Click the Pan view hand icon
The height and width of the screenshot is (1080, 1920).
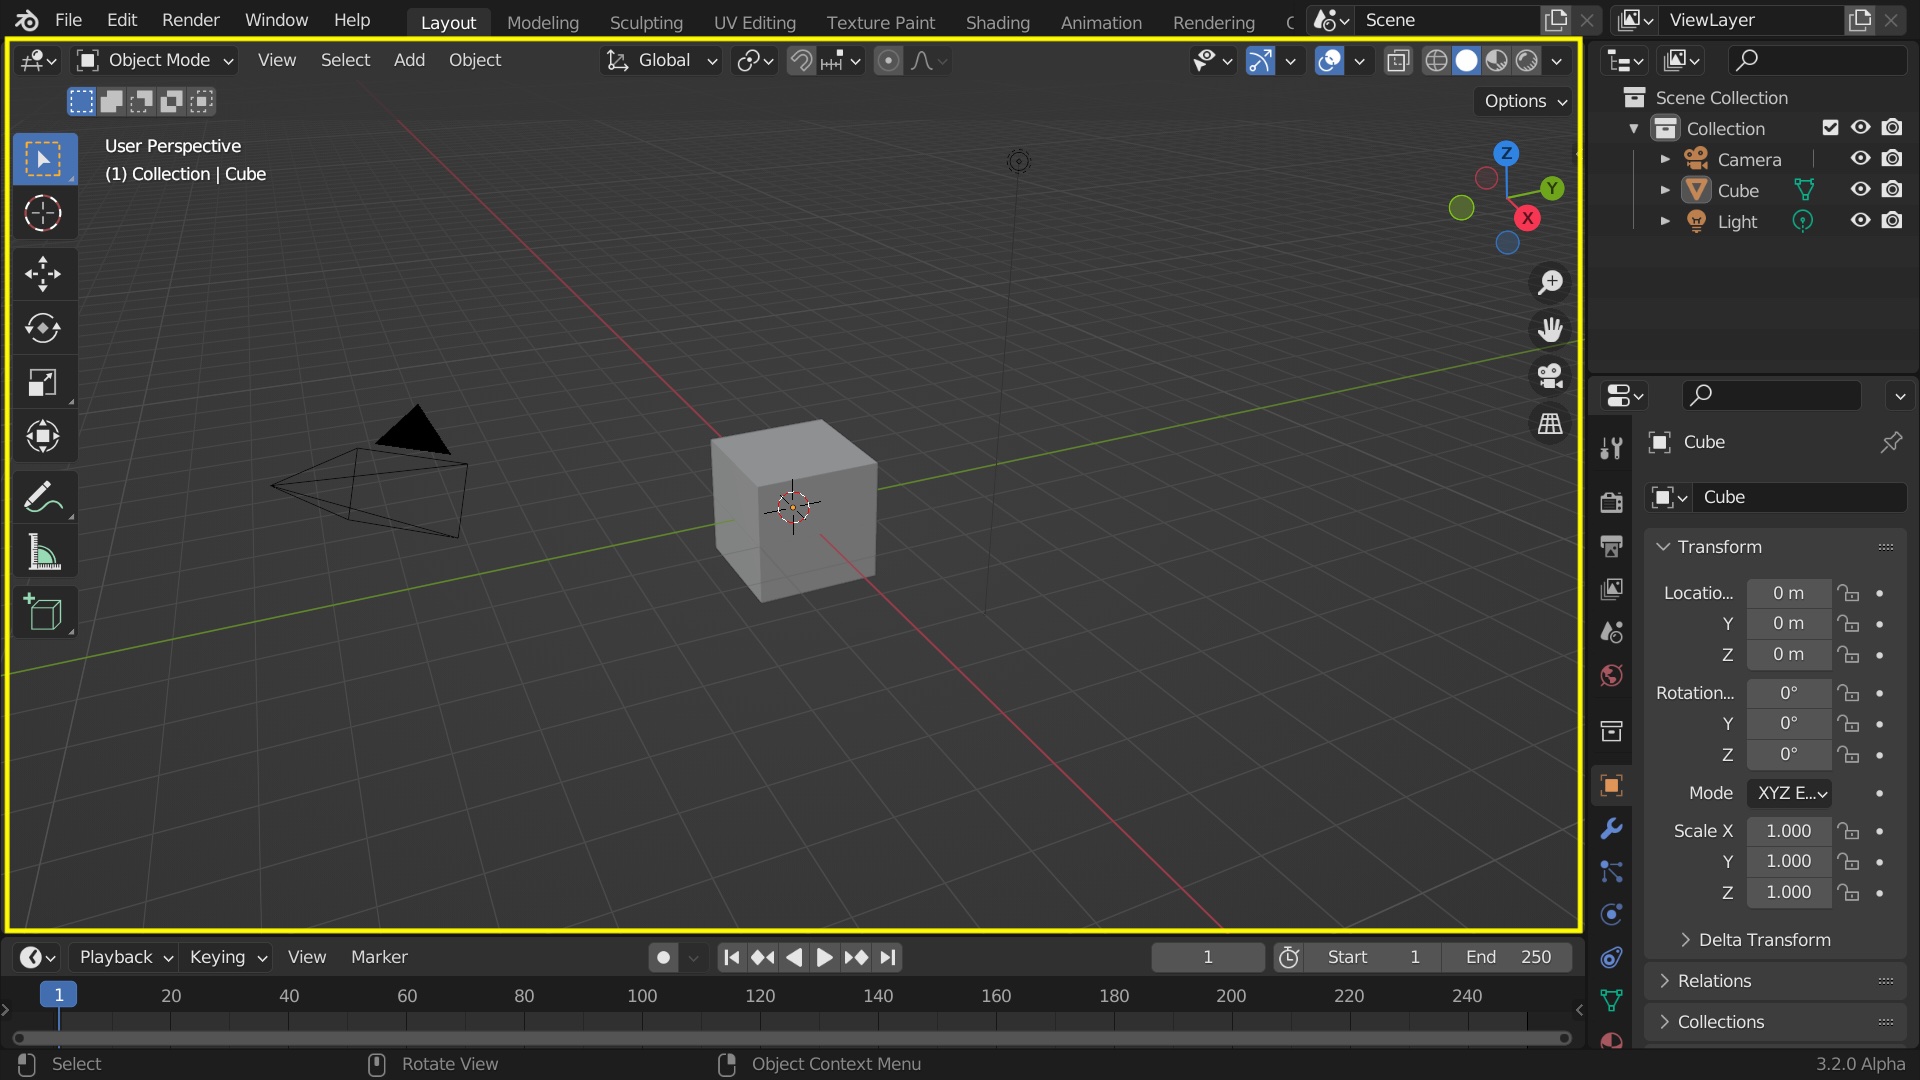click(1550, 330)
